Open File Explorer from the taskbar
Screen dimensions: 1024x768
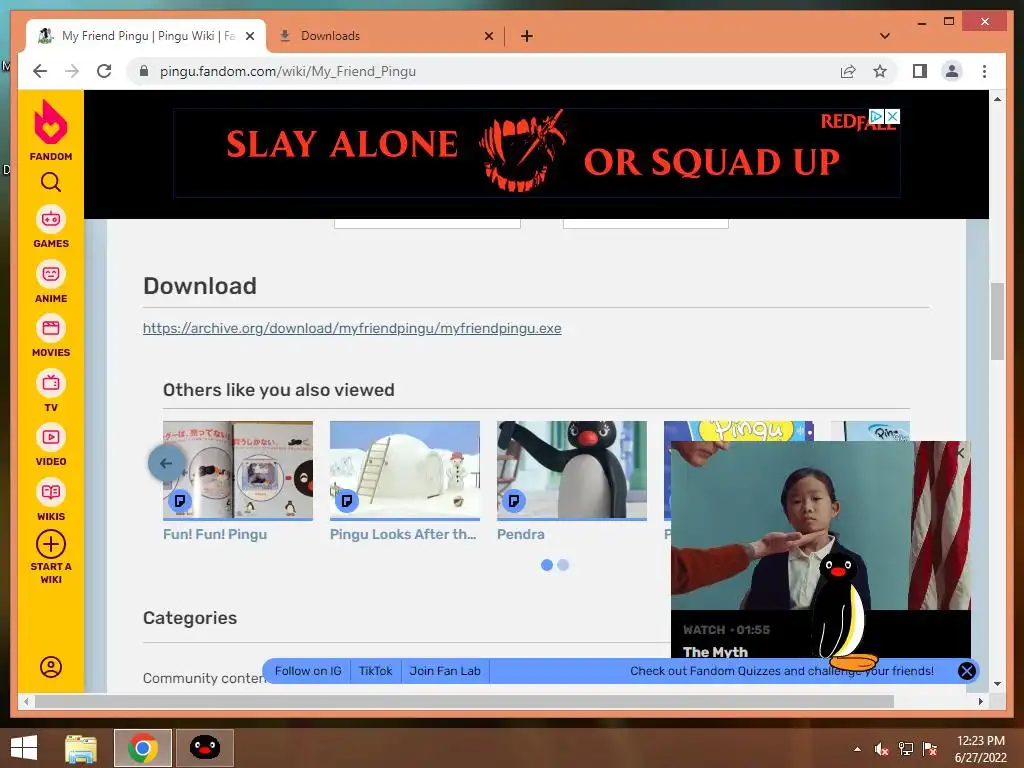[81, 748]
